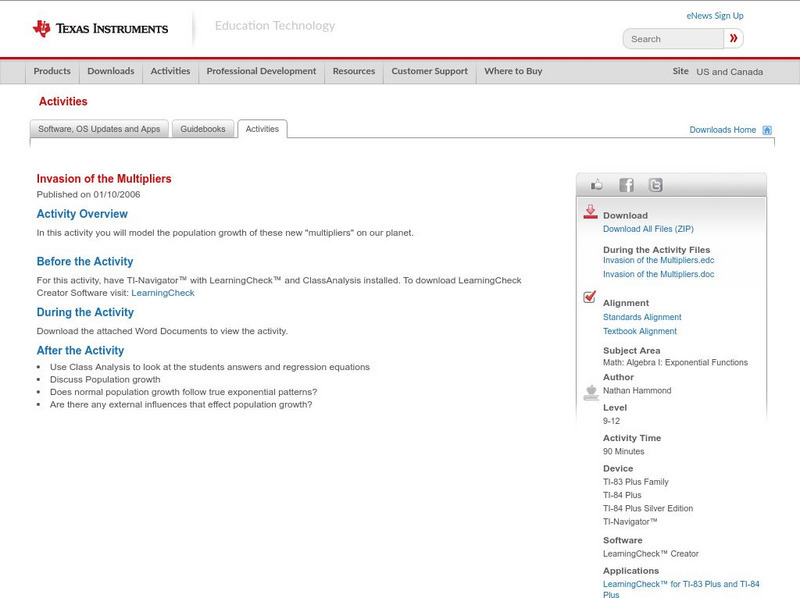Go to Downloads Home link
This screenshot has width=800, height=598.
[x=722, y=130]
